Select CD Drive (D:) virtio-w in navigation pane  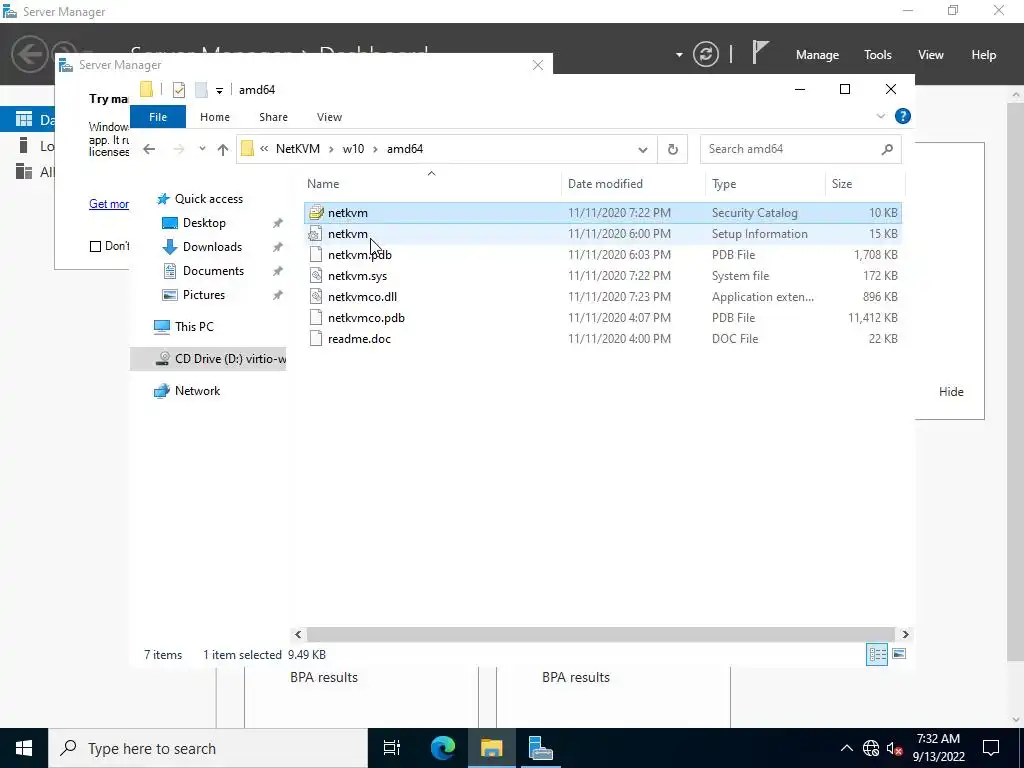[x=208, y=359]
